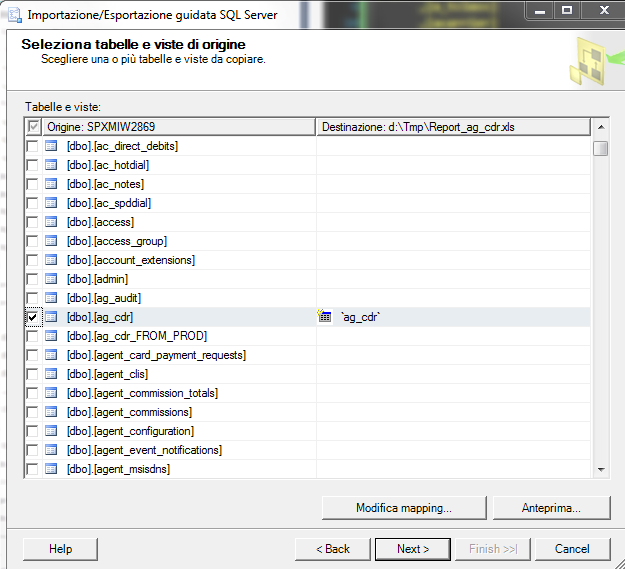Click table icon beside agent_commissions

pos(51,412)
